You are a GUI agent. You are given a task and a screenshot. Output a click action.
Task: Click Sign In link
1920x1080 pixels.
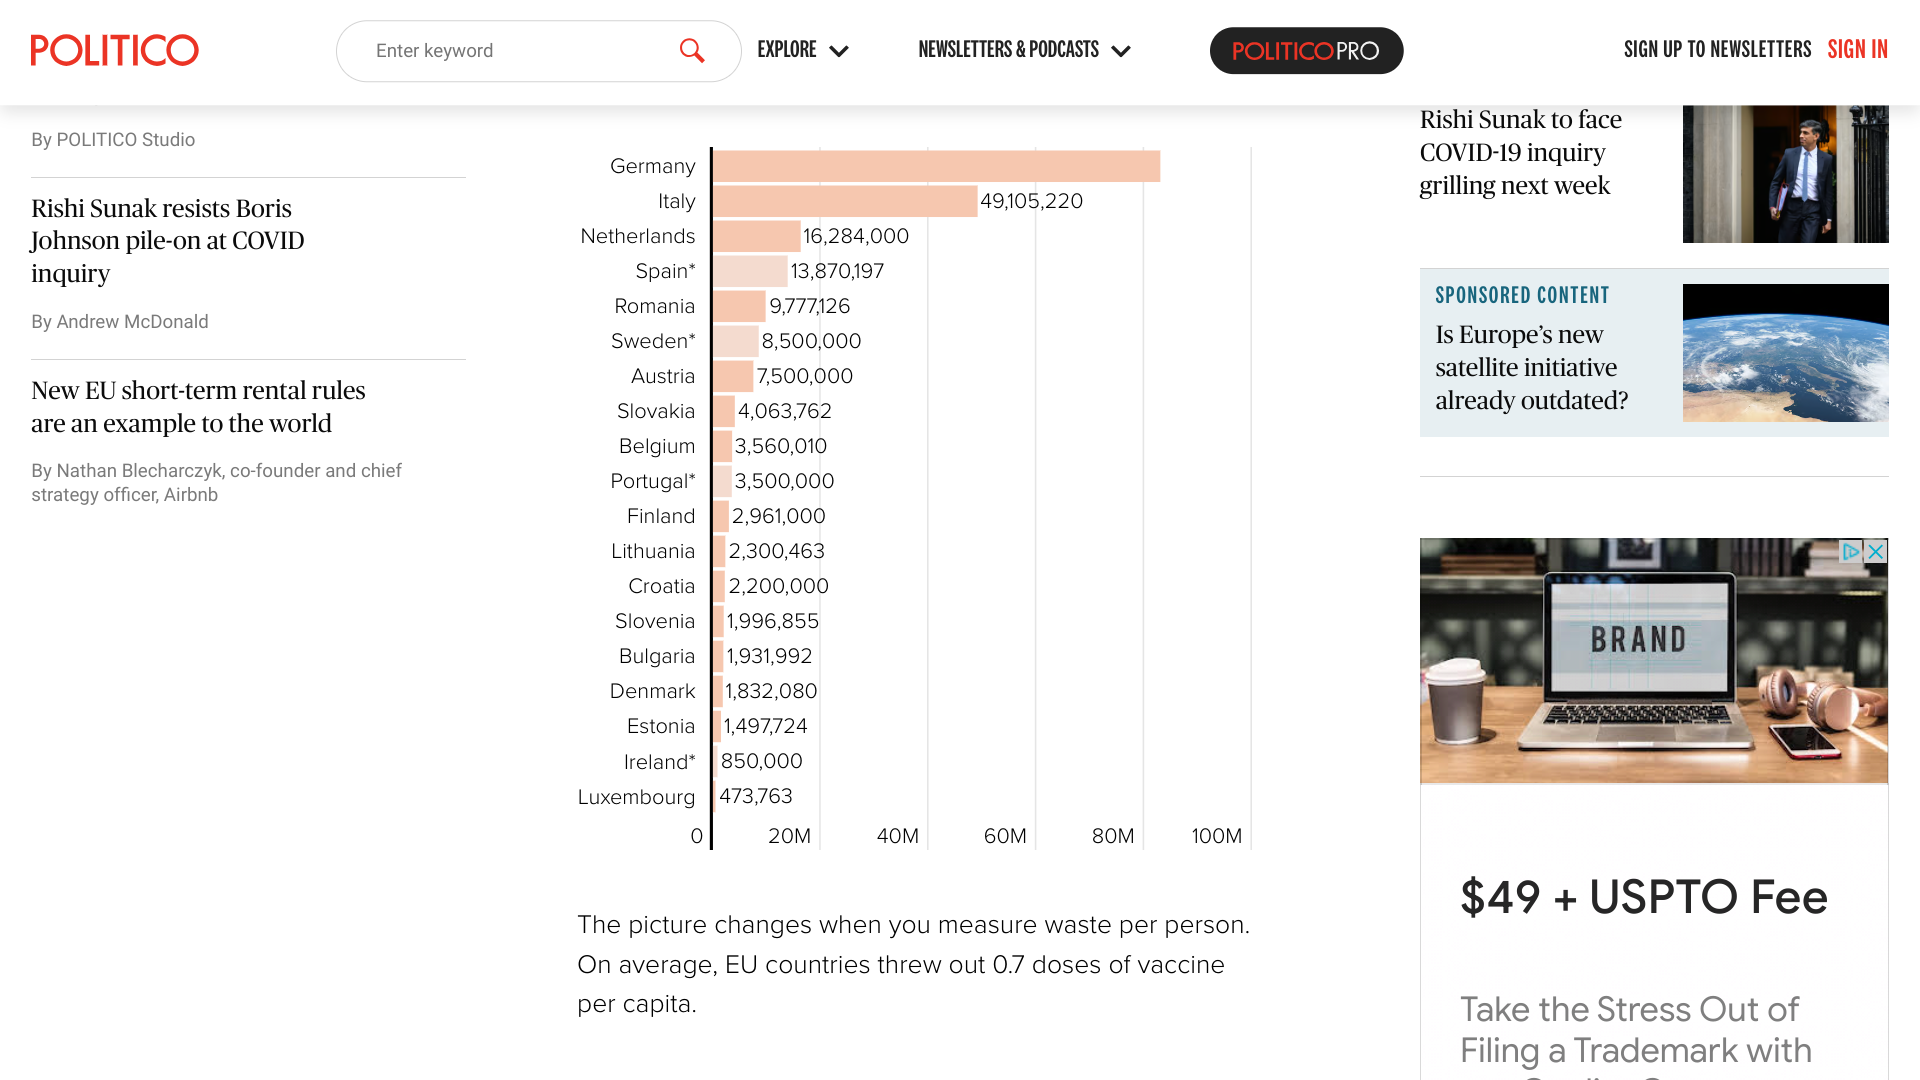[x=1857, y=50]
